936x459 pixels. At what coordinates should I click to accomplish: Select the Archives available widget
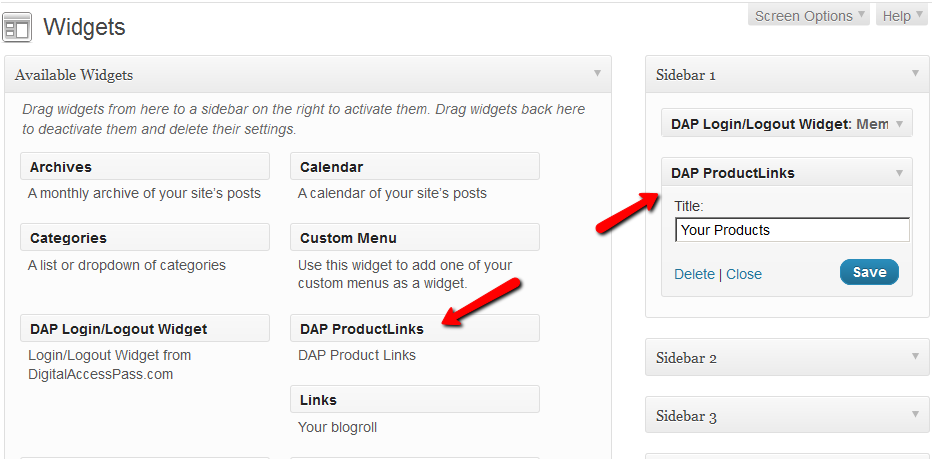[x=144, y=166]
